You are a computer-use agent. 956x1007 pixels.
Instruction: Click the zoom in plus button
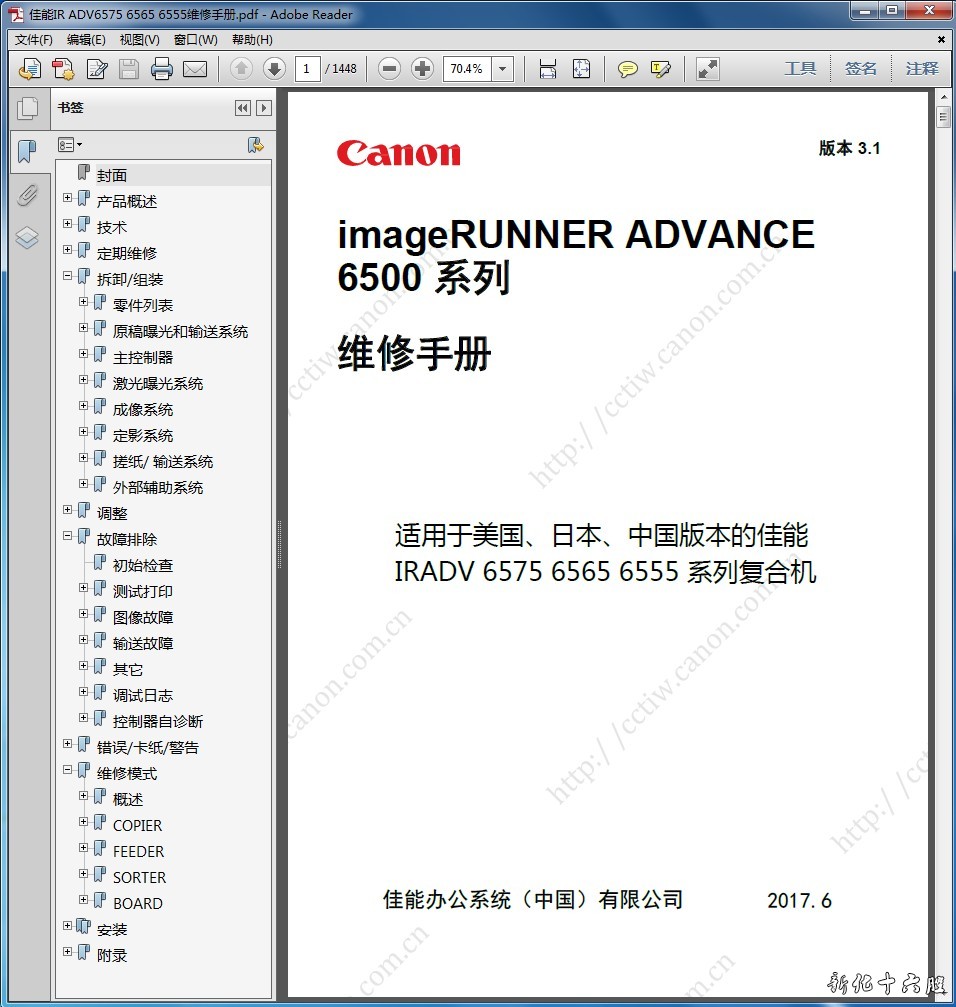(x=423, y=69)
